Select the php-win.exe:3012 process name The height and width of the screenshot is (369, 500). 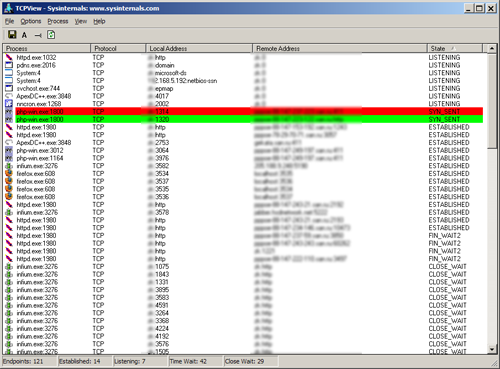(x=40, y=150)
